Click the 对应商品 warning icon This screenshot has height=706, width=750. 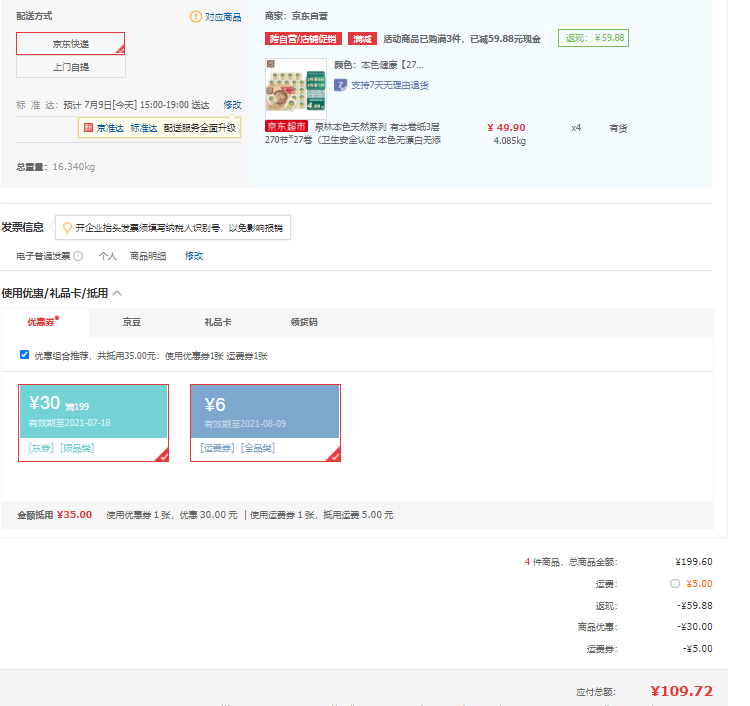coord(196,17)
